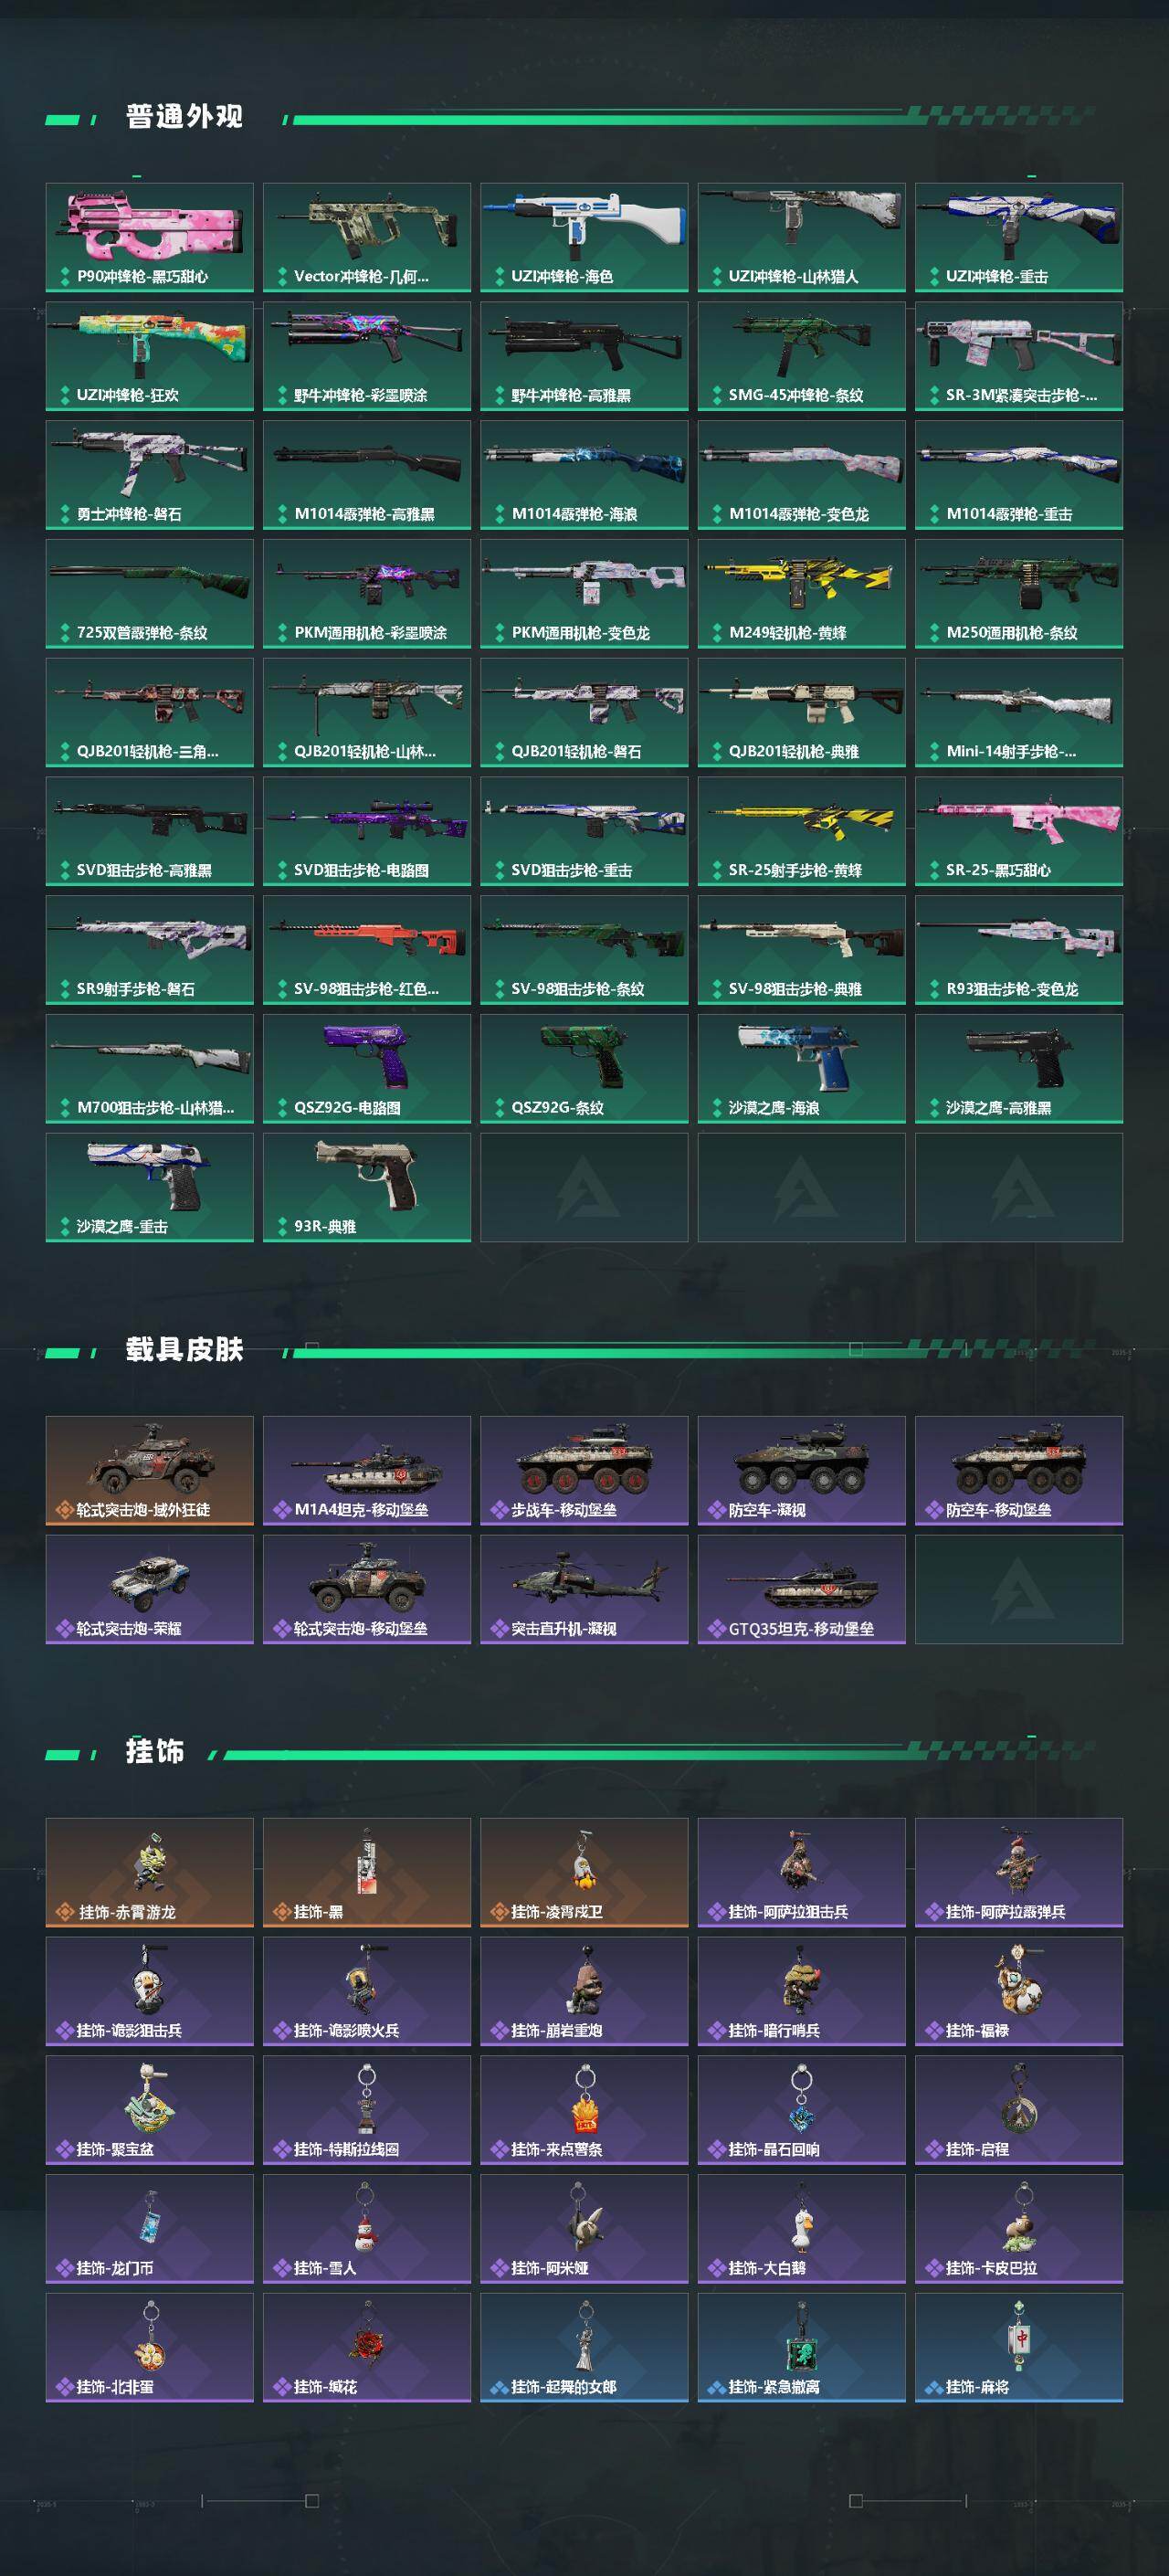The image size is (1169, 2576).
Task: Click the 挂饰-来点薯条 fries charm
Action: (x=584, y=2110)
